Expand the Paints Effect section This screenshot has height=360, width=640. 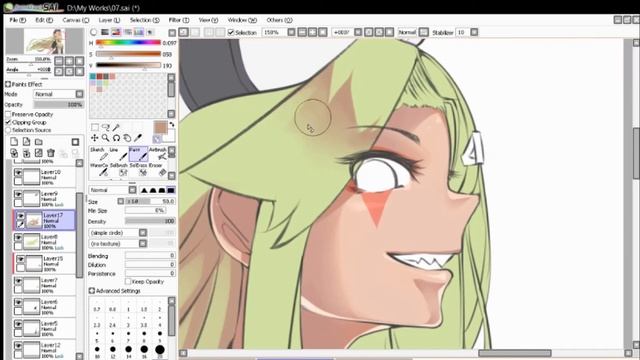8,84
